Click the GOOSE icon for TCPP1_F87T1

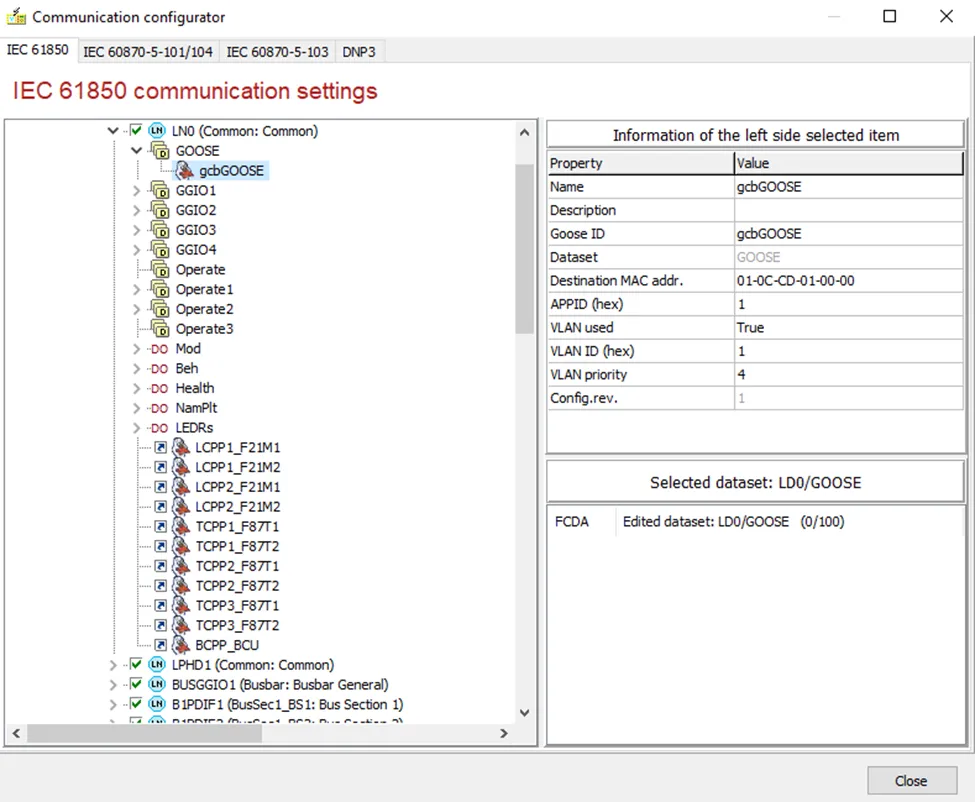click(x=181, y=527)
